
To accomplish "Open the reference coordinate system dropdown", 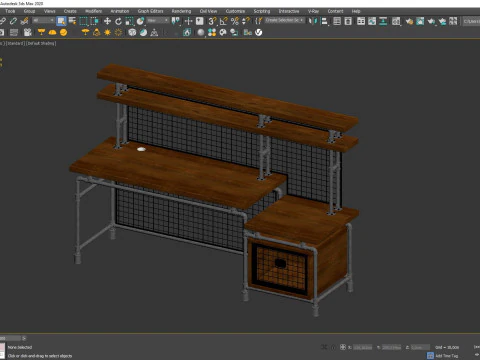I will [x=158, y=21].
